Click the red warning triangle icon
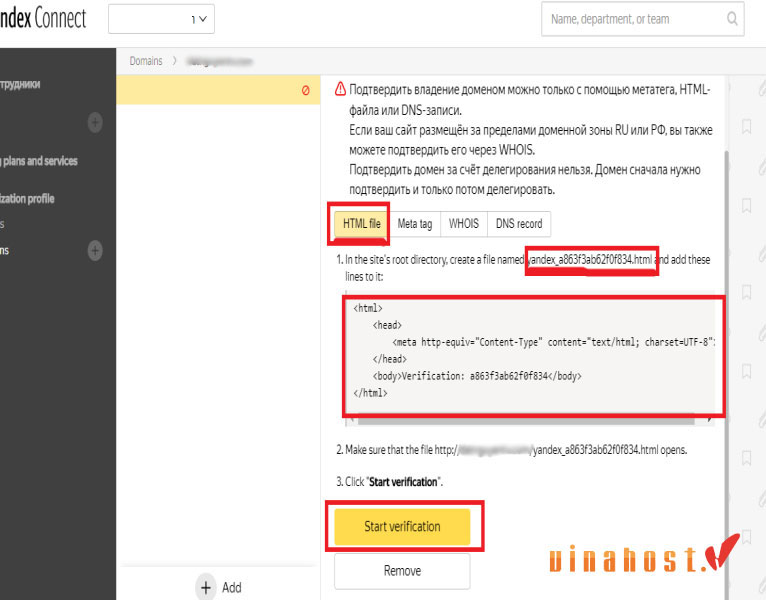766x600 pixels. (340, 89)
